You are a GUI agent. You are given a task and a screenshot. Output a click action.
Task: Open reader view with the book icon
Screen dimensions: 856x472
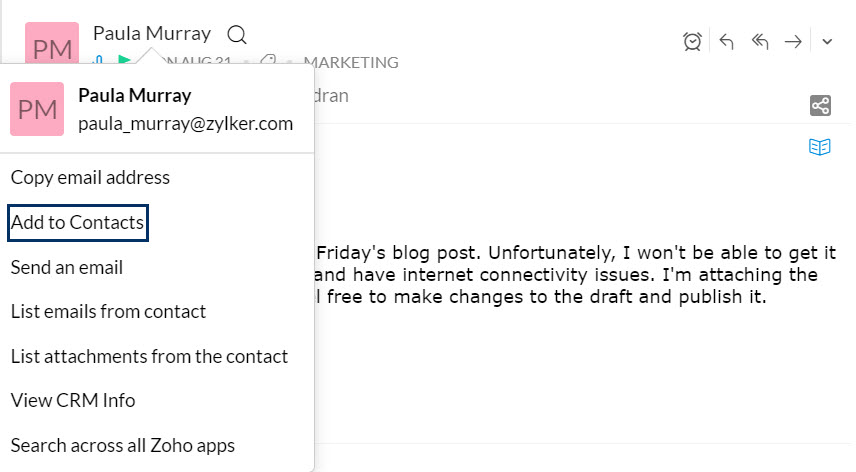point(820,147)
